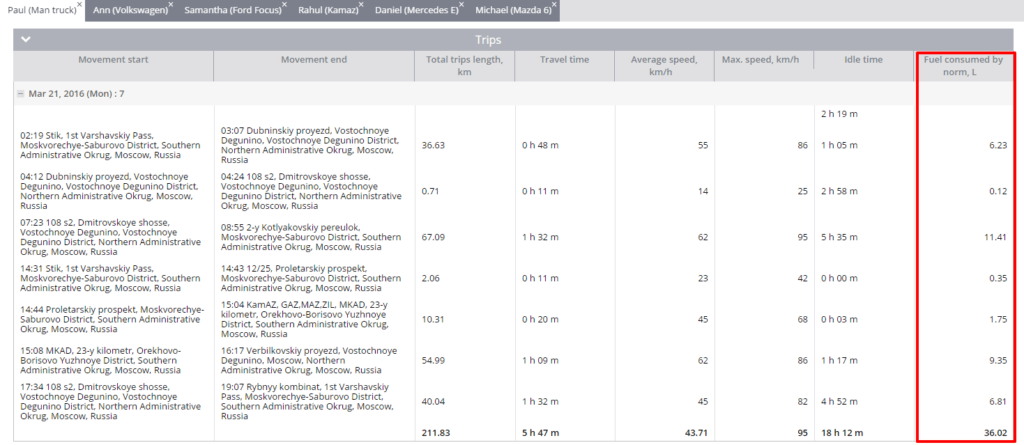Click trip length value 10.31

[x=434, y=319]
